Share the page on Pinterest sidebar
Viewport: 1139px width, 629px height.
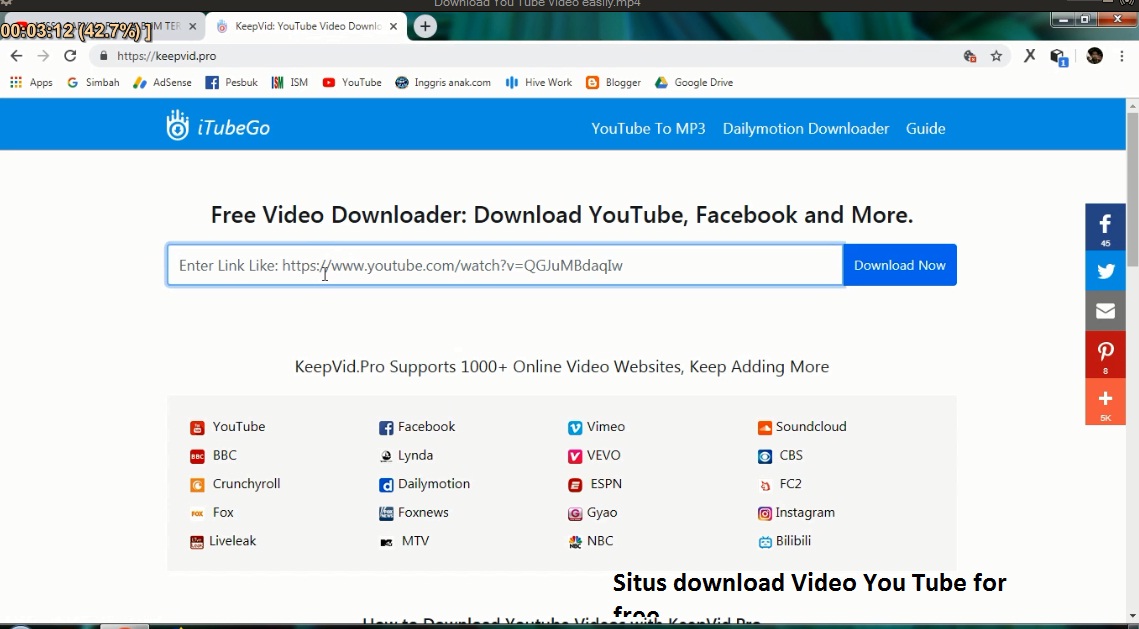coord(1105,354)
